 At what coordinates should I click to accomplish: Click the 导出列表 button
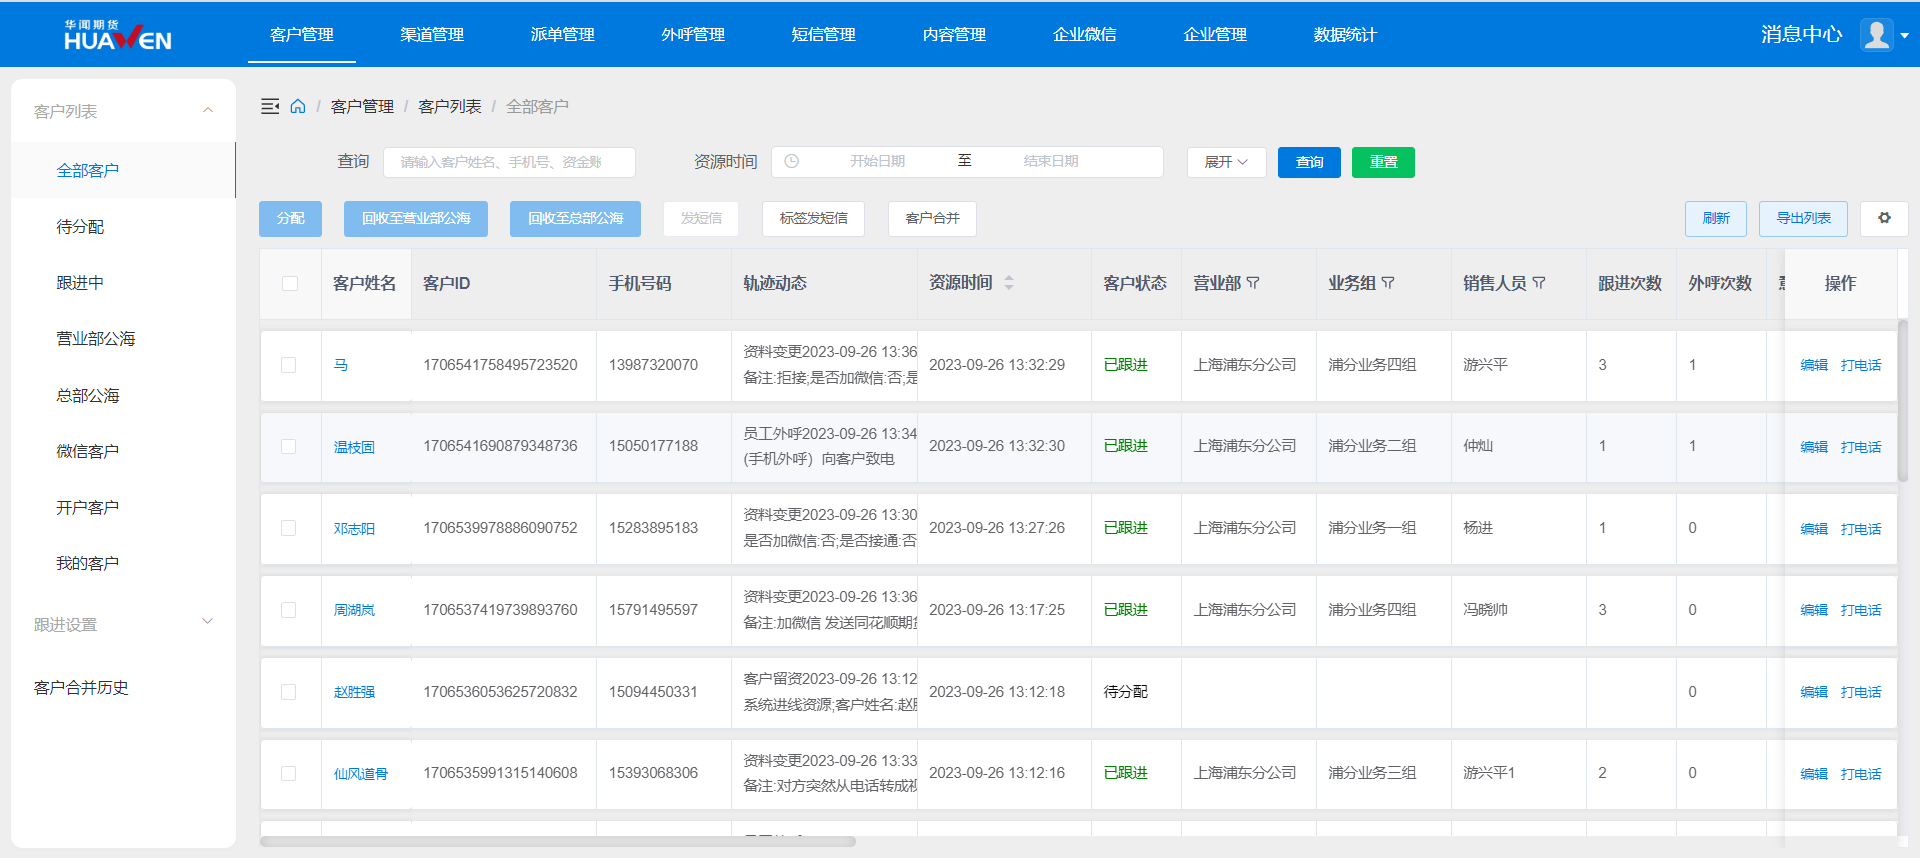point(1803,218)
